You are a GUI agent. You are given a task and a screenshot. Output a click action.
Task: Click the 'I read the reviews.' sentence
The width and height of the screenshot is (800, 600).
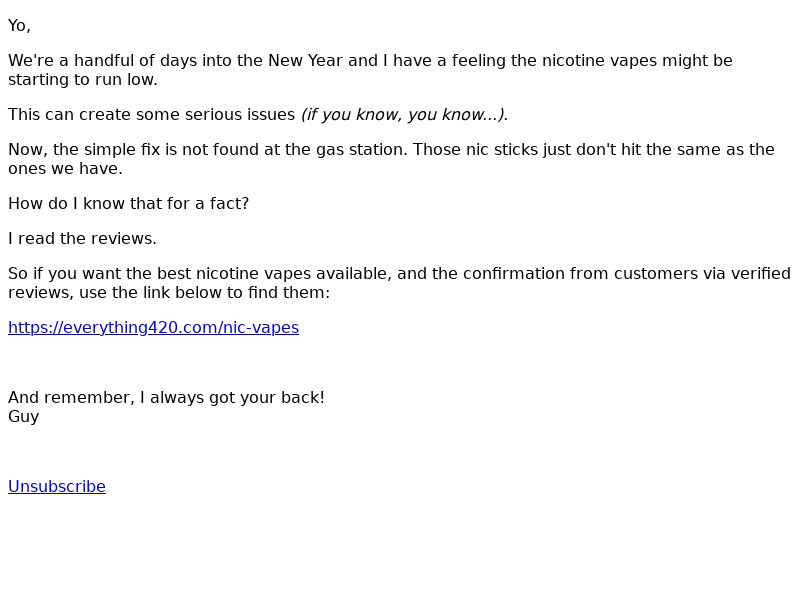point(82,239)
